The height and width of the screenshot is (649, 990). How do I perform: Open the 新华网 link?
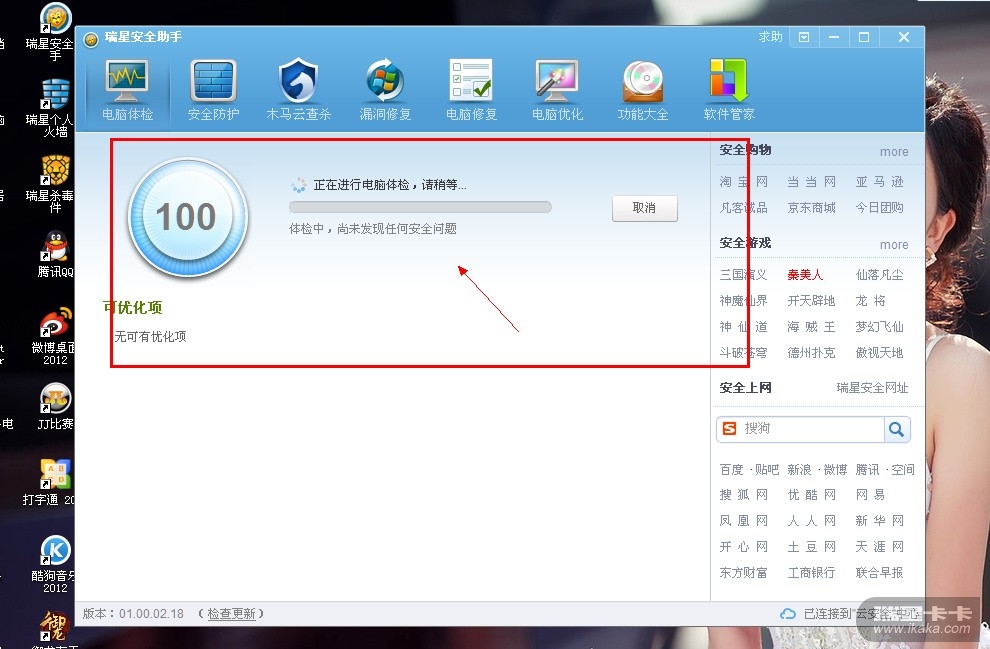click(x=880, y=520)
